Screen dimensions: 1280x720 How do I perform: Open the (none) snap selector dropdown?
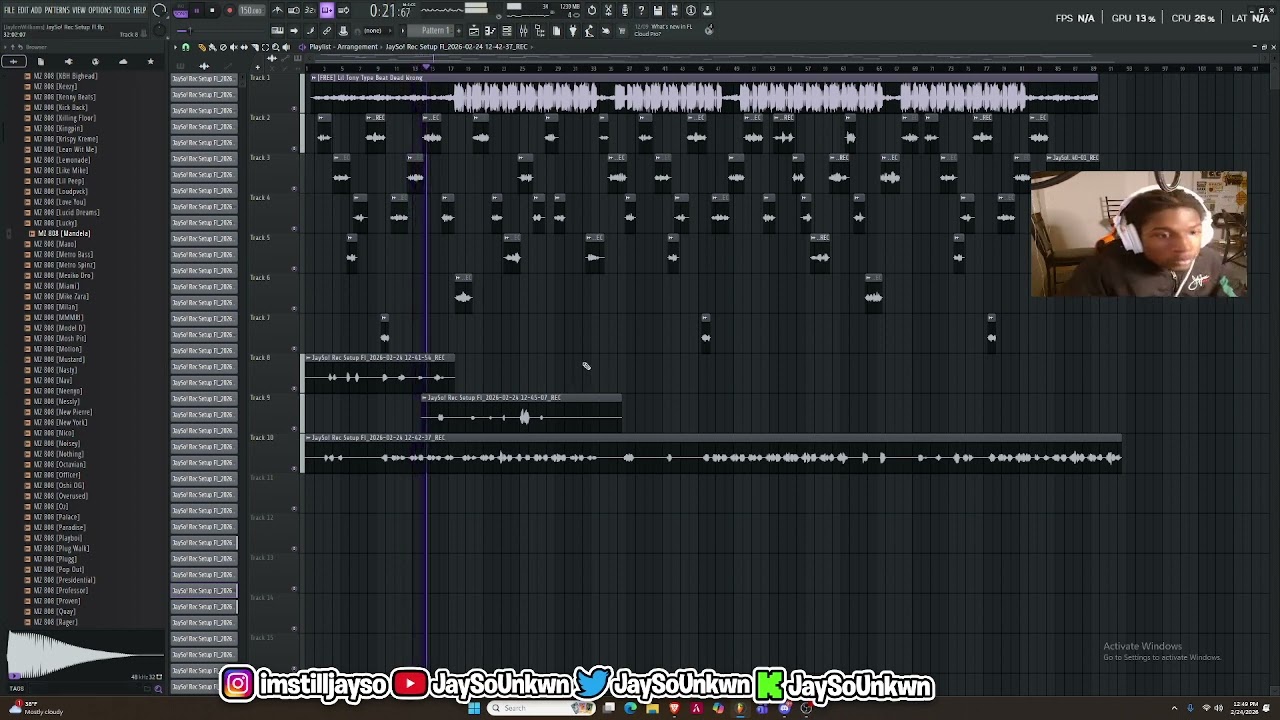tap(378, 31)
